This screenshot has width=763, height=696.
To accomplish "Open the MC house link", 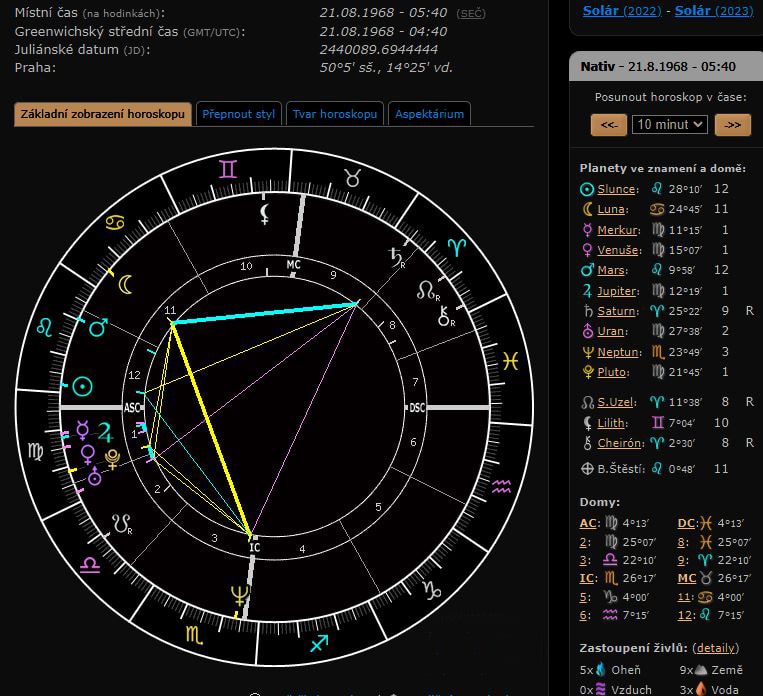I will click(x=687, y=578).
